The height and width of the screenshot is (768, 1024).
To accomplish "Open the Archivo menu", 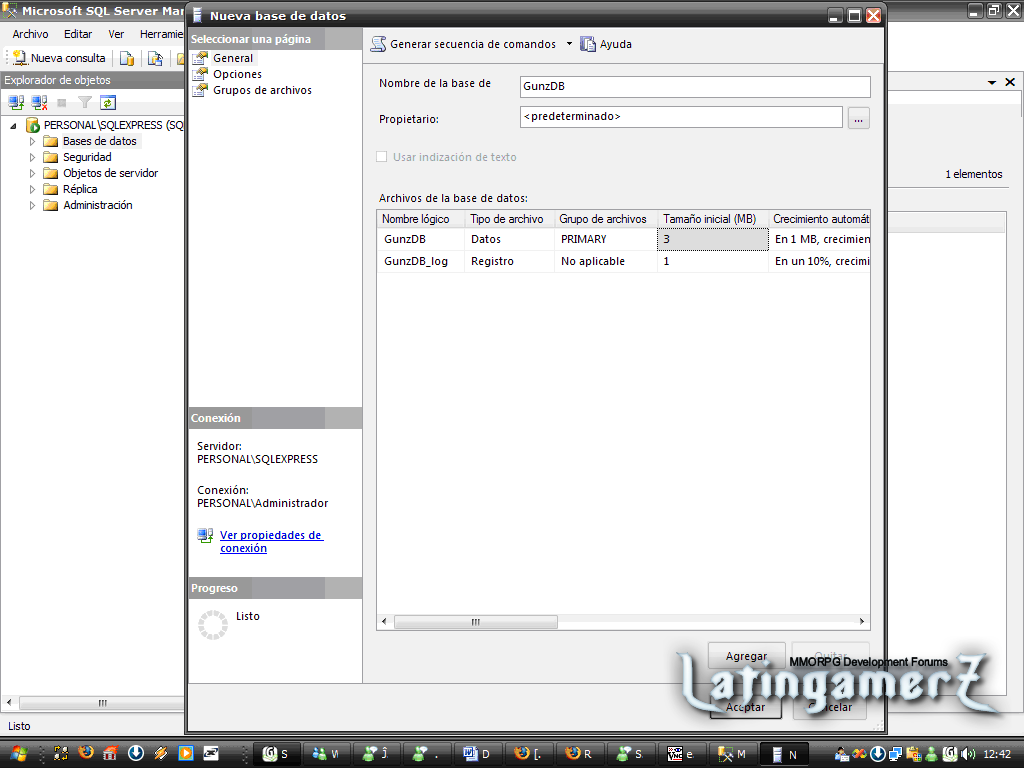I will [30, 34].
